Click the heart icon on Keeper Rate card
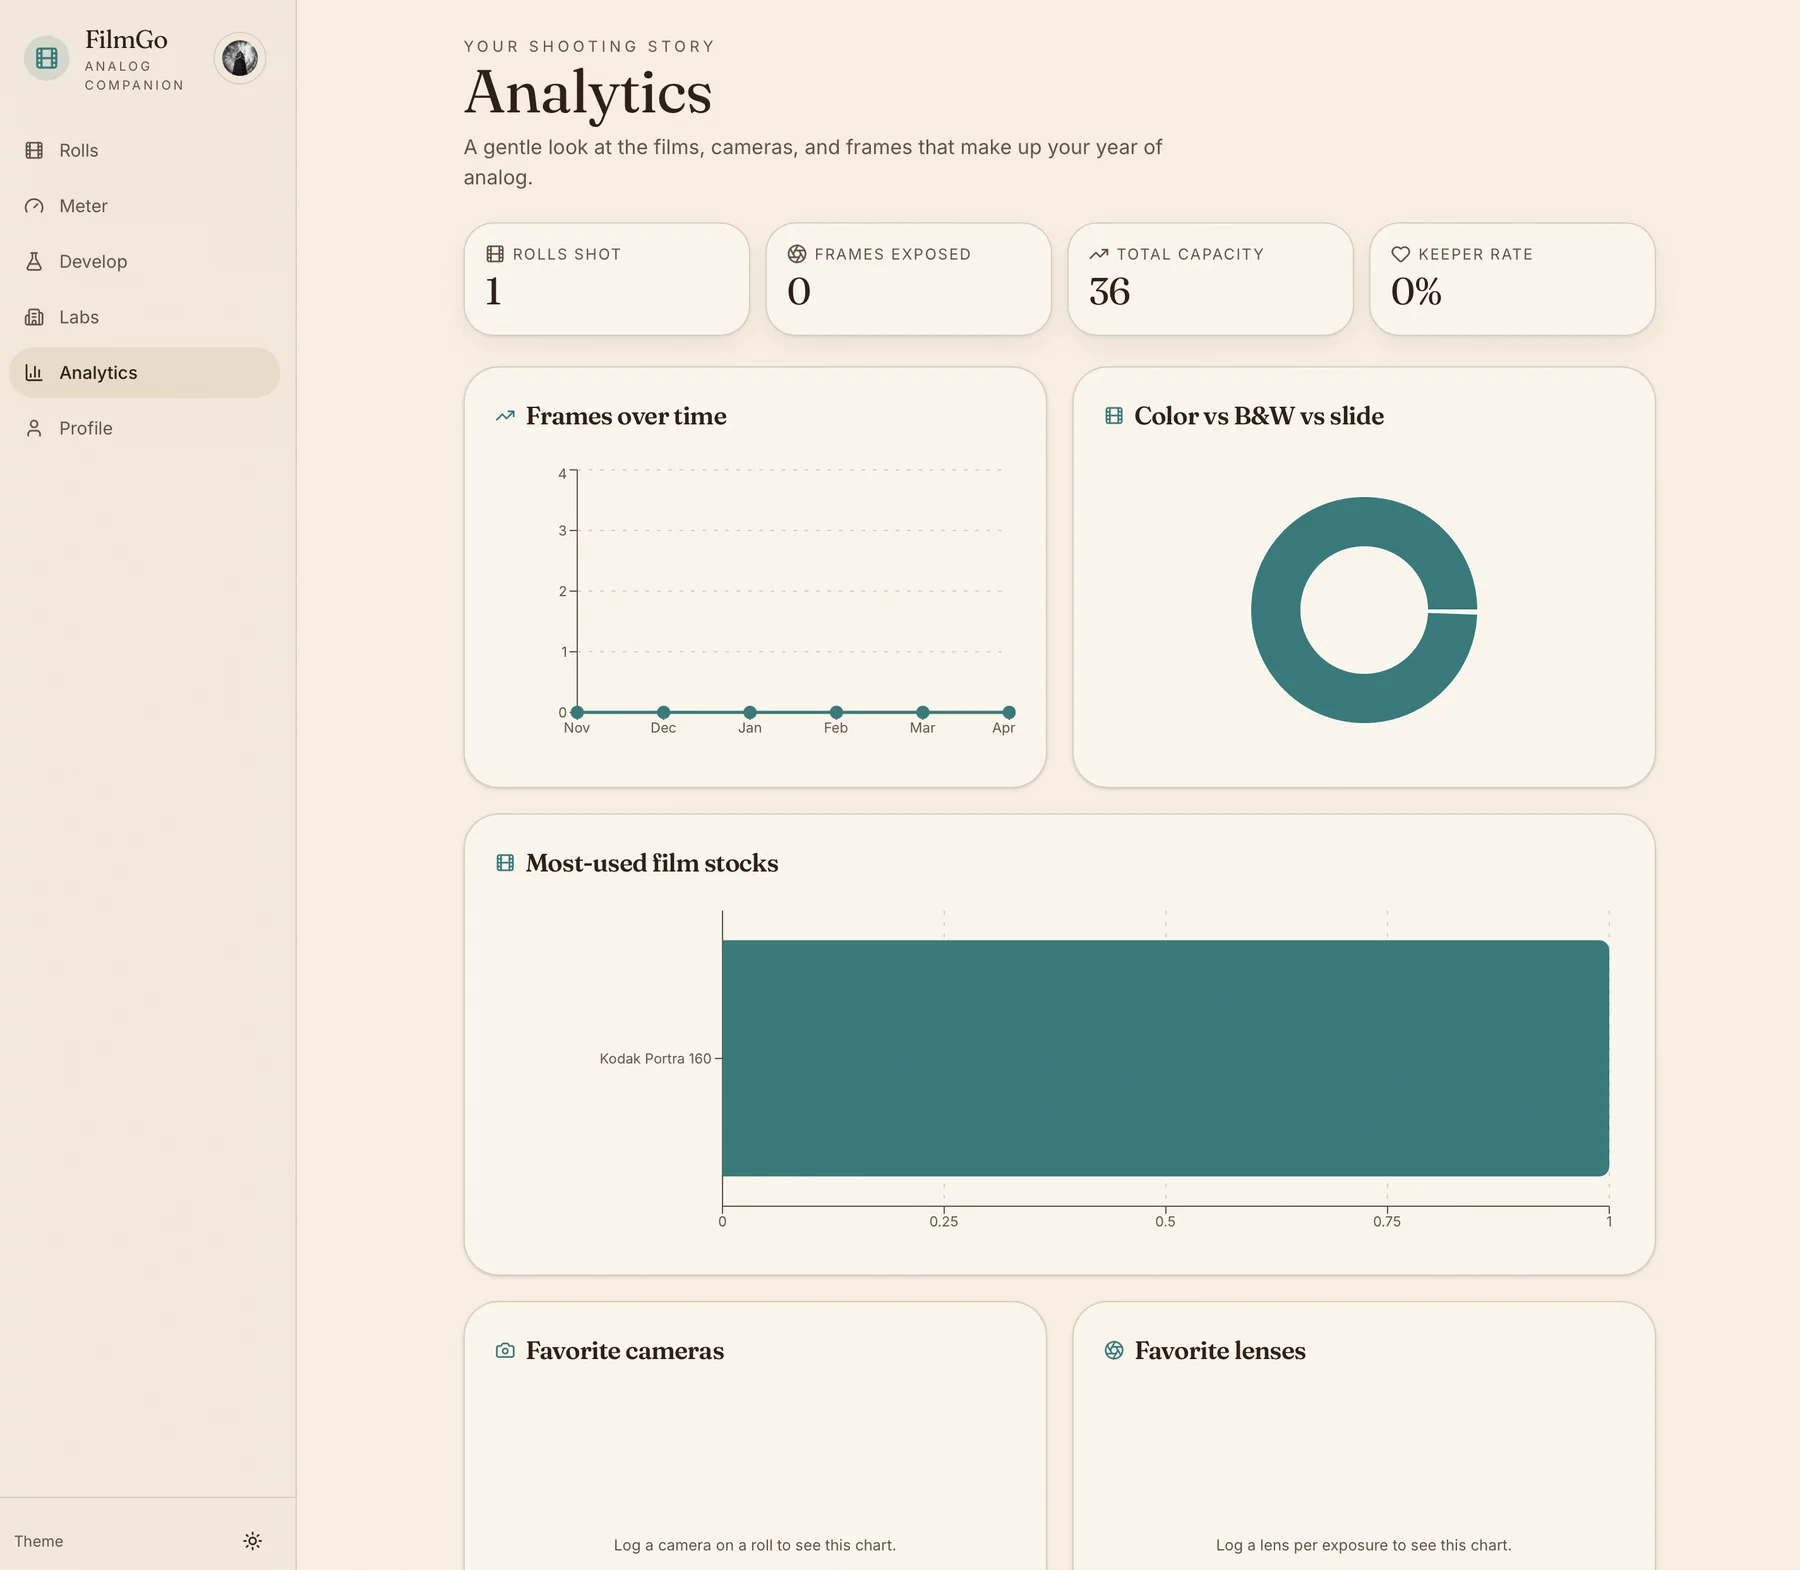Viewport: 1800px width, 1570px height. click(1401, 254)
